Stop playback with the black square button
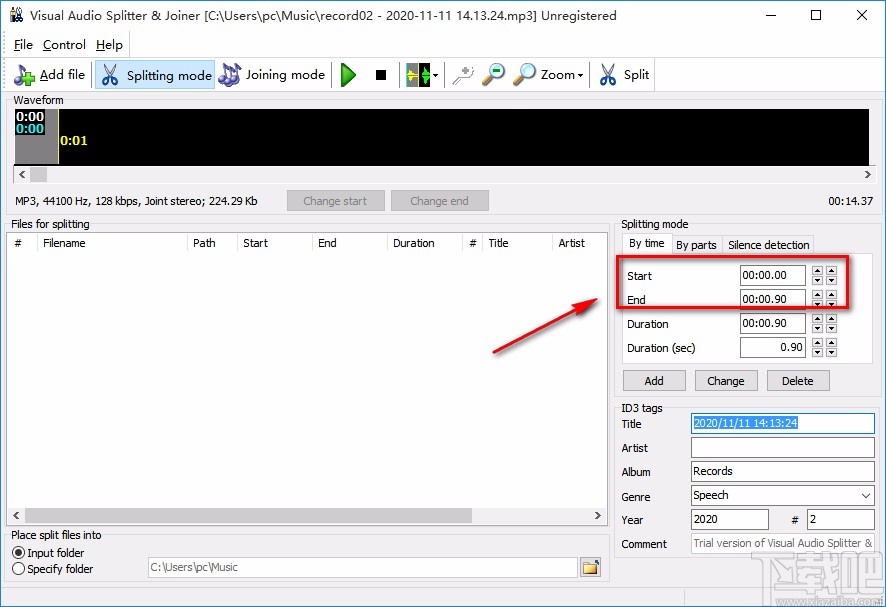This screenshot has width=886, height=607. tap(381, 75)
